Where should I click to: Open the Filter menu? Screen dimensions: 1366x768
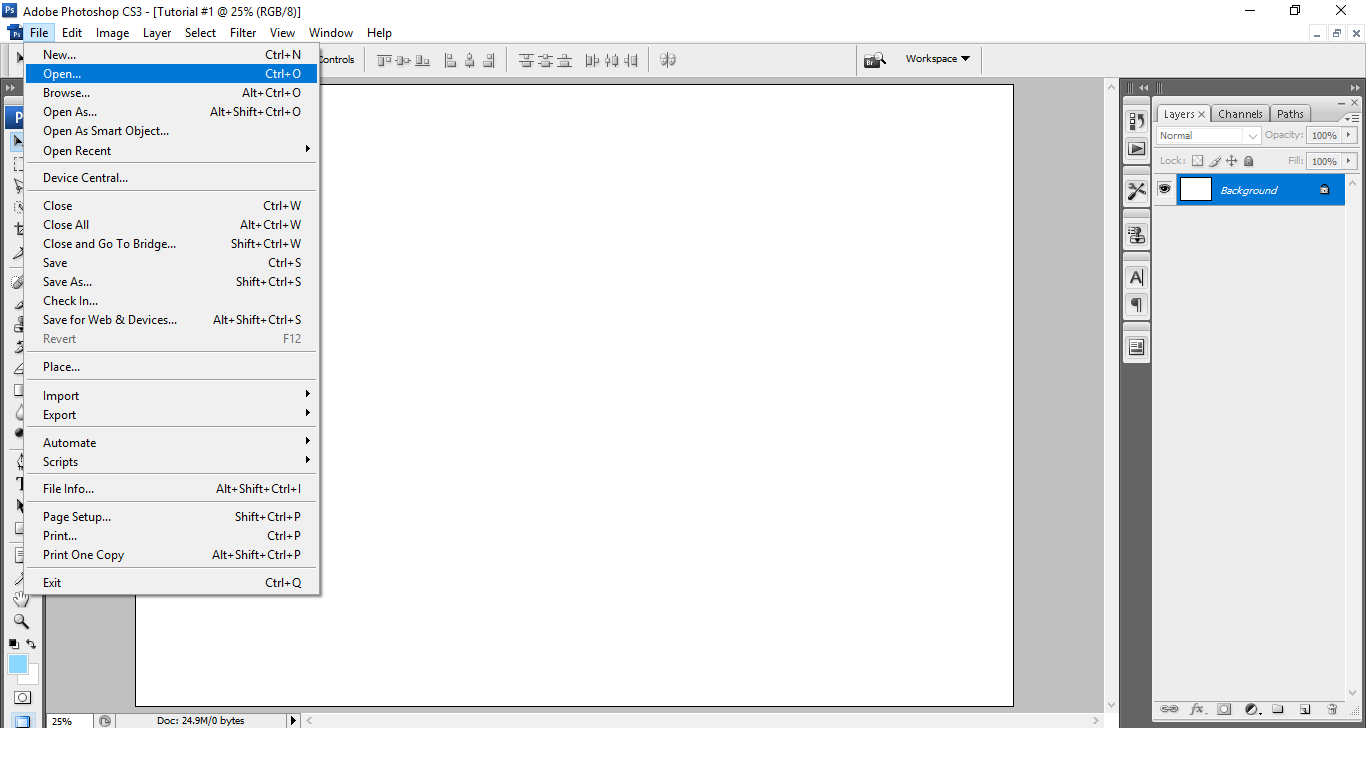243,33
